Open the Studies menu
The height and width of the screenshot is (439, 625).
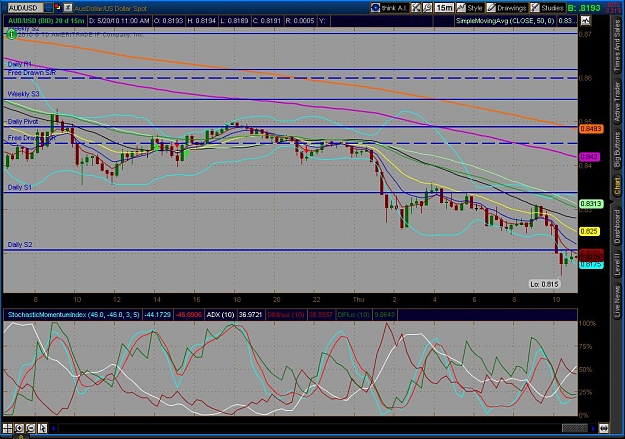[x=547, y=8]
